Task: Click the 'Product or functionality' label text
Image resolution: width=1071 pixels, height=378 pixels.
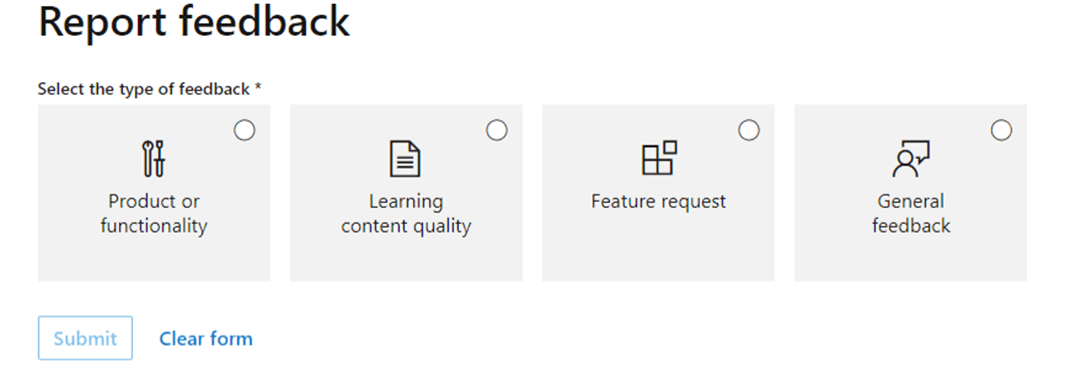Action: (154, 213)
